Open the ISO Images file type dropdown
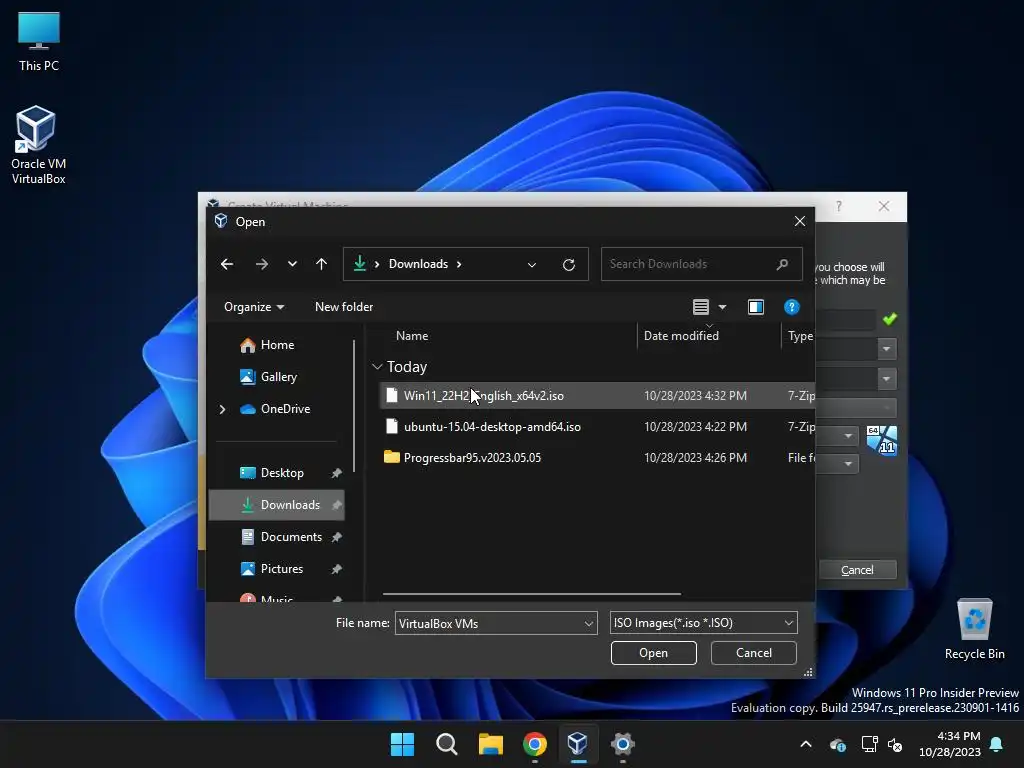Image resolution: width=1024 pixels, height=768 pixels. [703, 623]
